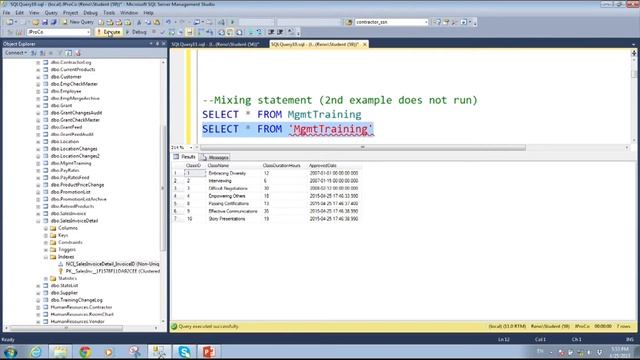The width and height of the screenshot is (640, 360).
Task: Click the Paste toolbar icon
Action: click(x=157, y=22)
